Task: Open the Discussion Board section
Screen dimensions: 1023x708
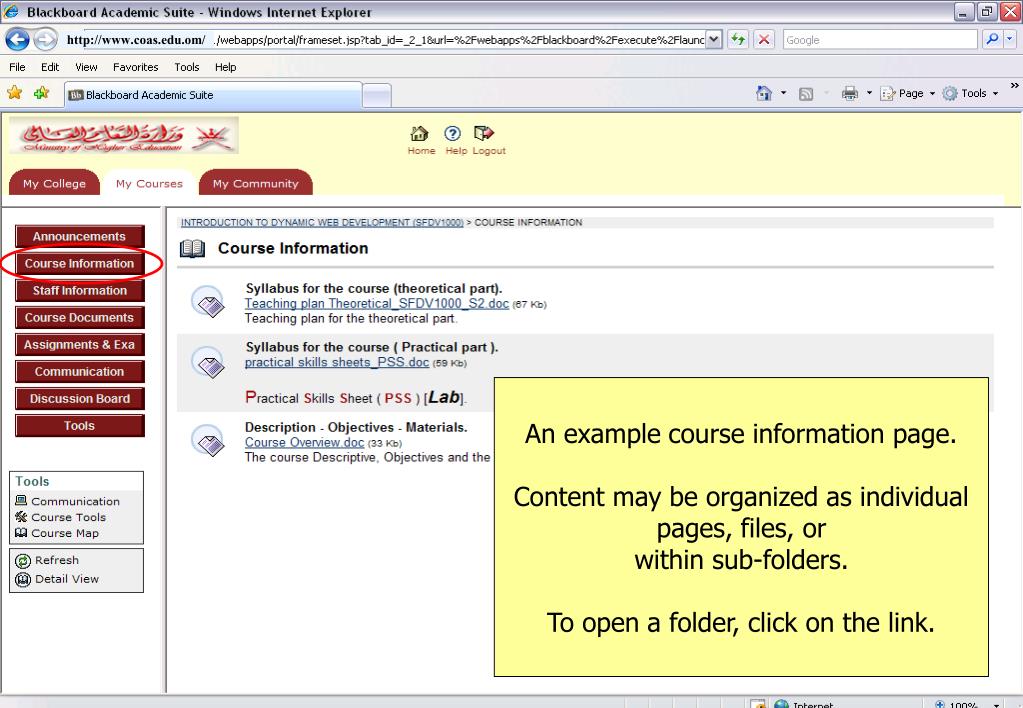Action: click(x=79, y=399)
